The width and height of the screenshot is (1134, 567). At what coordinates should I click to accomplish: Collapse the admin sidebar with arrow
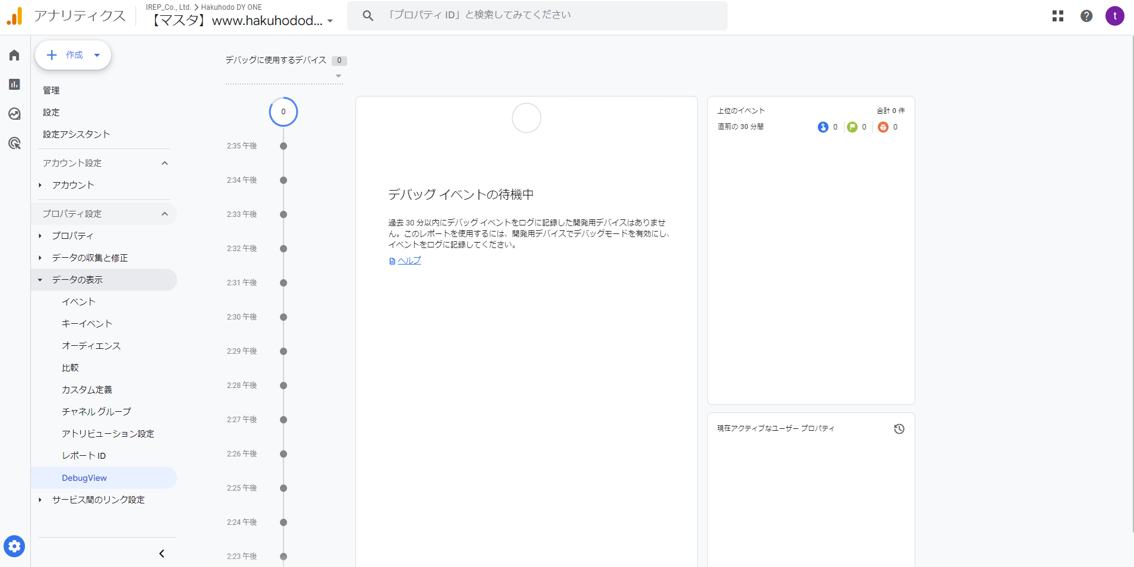coord(162,553)
